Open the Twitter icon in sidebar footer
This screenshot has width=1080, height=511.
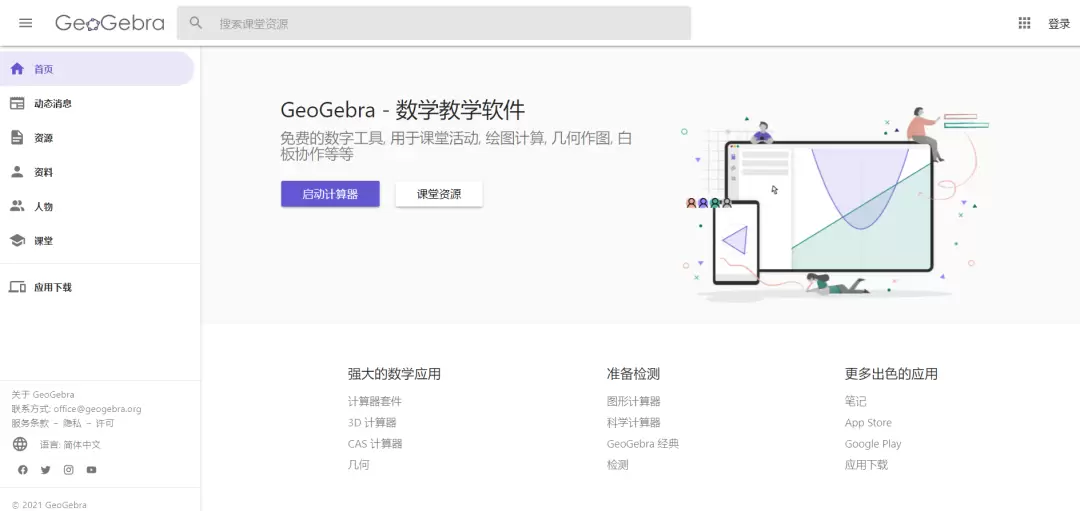coord(45,470)
